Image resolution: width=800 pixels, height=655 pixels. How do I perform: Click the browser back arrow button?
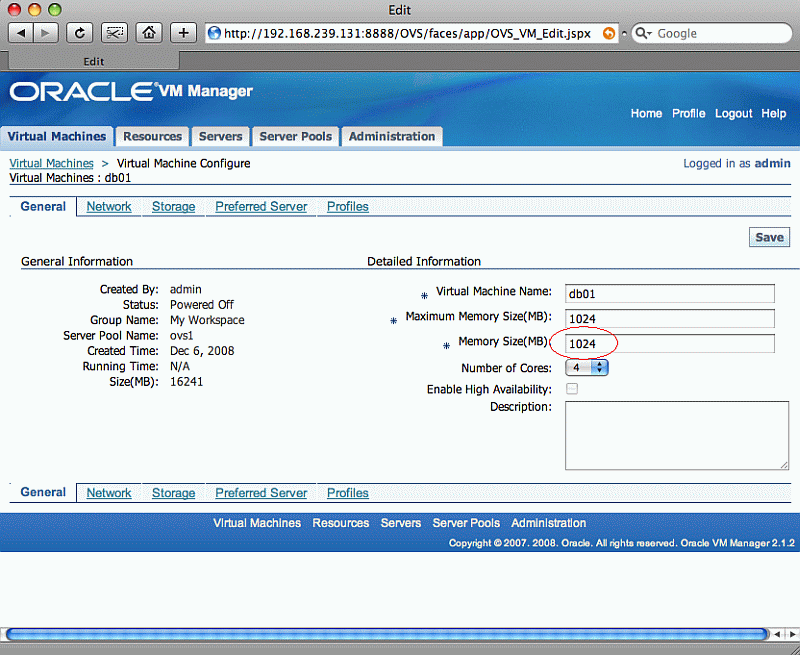21,33
